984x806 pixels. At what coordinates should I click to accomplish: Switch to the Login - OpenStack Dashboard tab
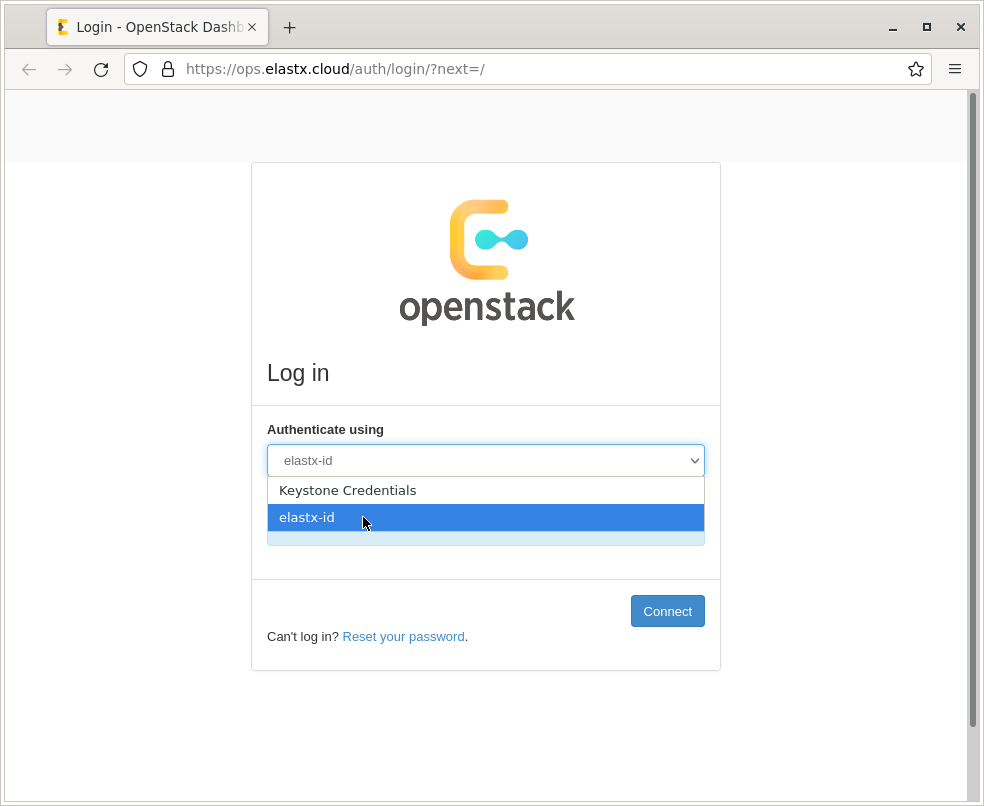pos(150,27)
